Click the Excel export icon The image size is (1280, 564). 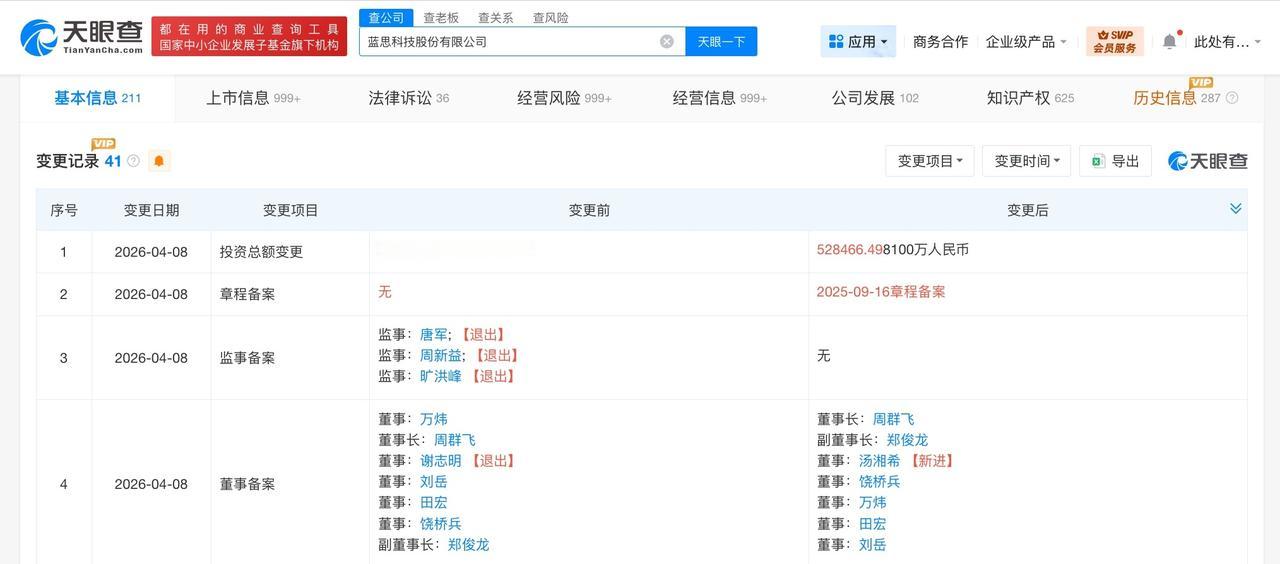[1097, 161]
